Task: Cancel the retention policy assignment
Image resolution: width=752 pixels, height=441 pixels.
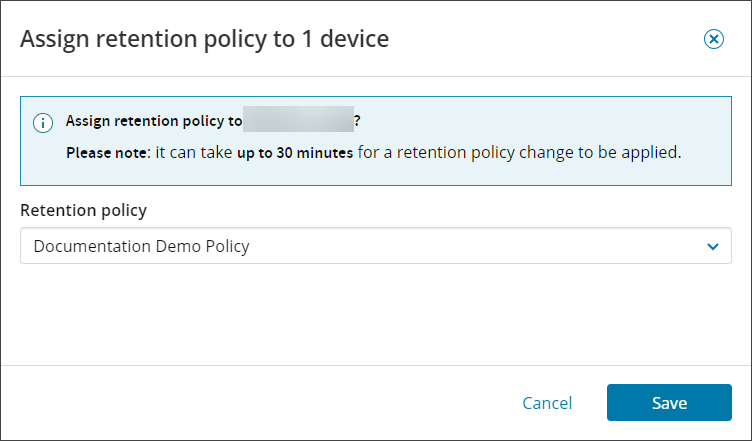Action: point(547,403)
